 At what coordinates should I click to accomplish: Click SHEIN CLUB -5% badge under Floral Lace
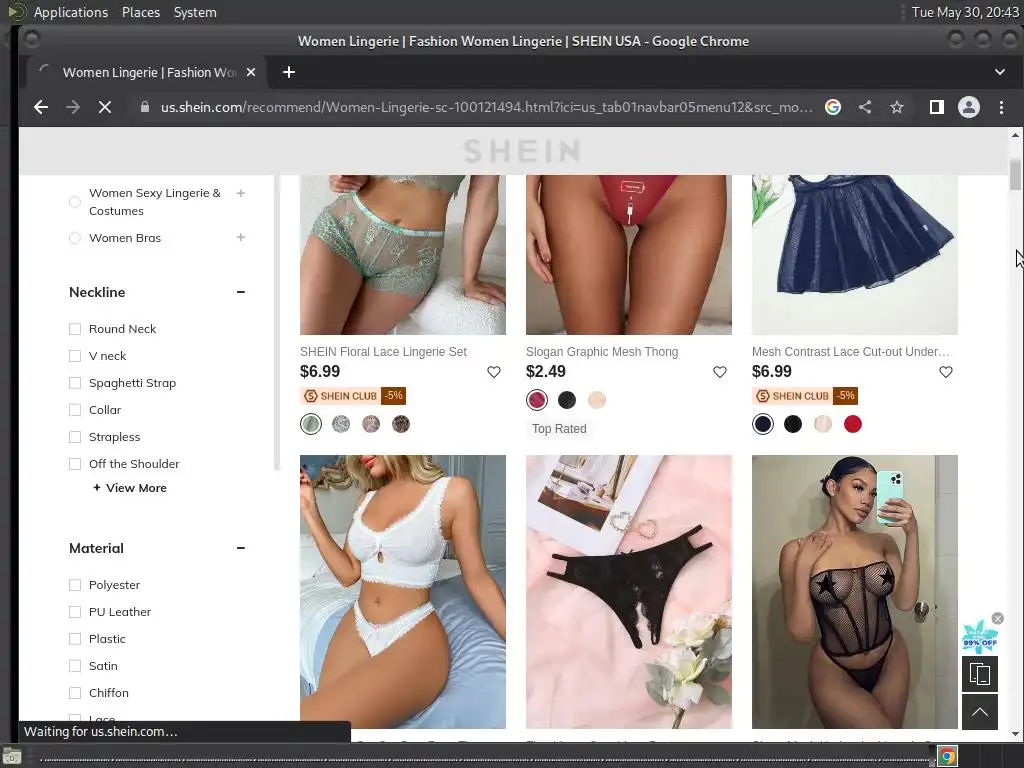353,396
